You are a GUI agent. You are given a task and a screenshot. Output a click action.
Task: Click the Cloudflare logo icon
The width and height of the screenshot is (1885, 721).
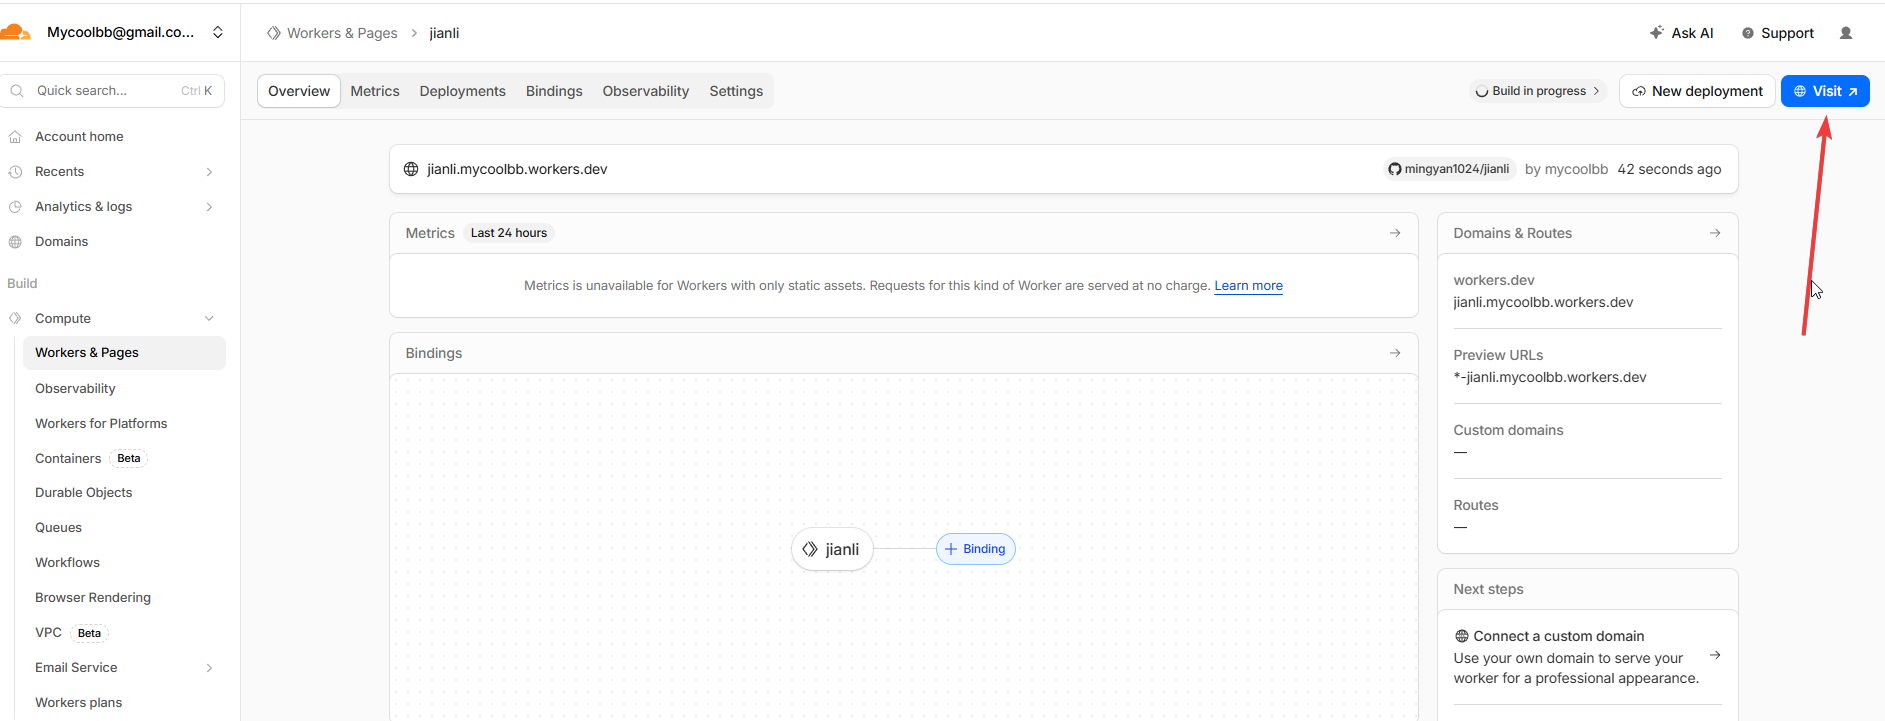point(16,32)
